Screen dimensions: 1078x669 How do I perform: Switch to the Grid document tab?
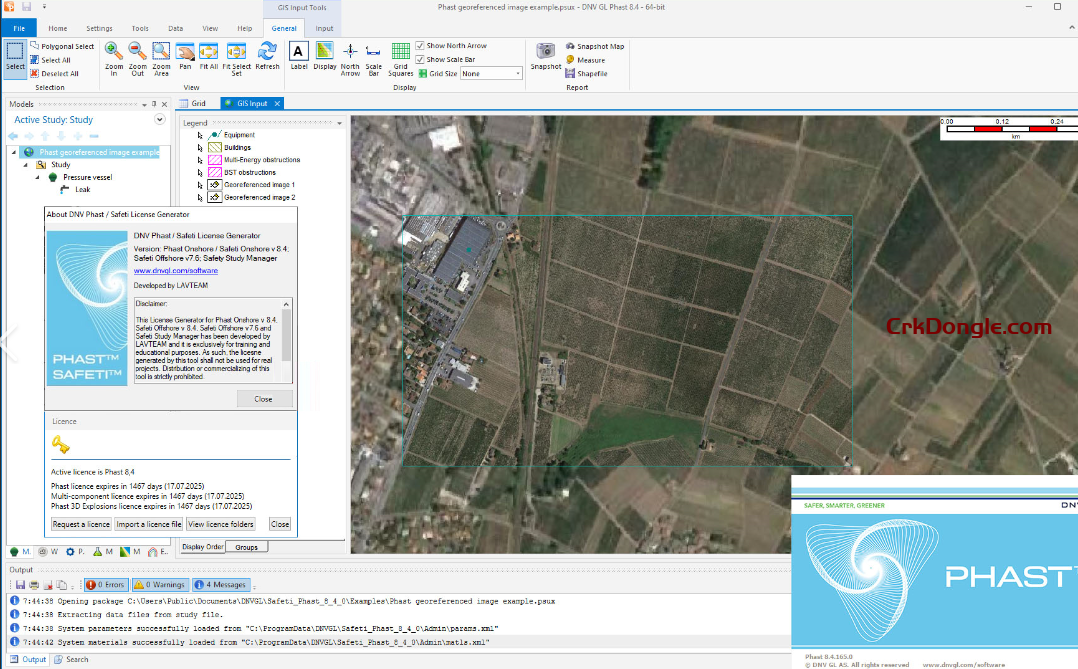tap(192, 103)
